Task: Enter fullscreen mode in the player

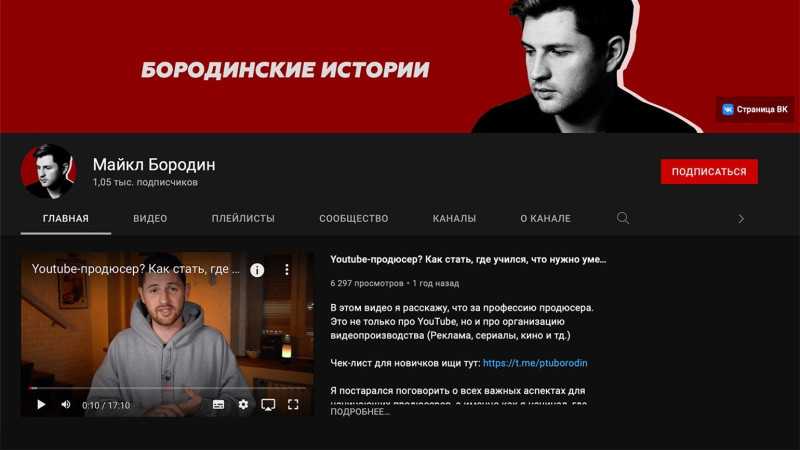Action: tap(293, 405)
